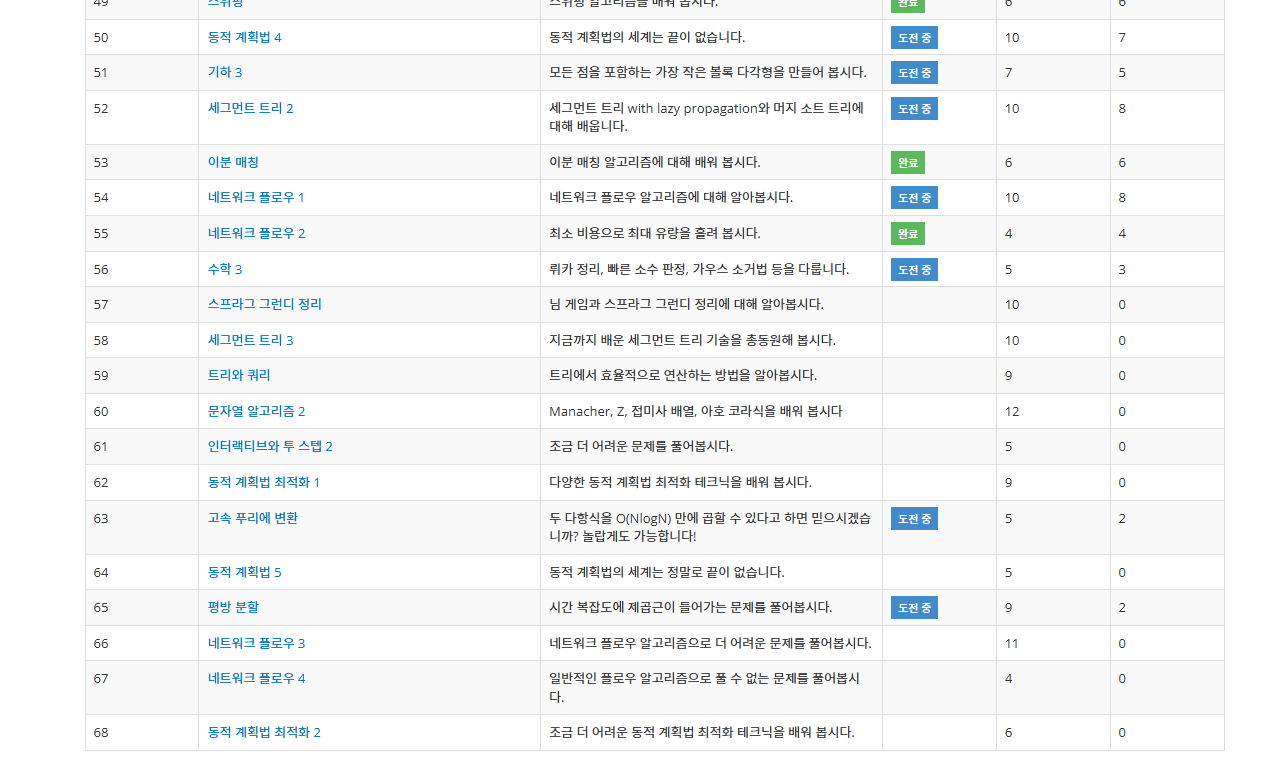Open the 수학 3 step
The width and height of the screenshot is (1262, 765).
click(225, 269)
